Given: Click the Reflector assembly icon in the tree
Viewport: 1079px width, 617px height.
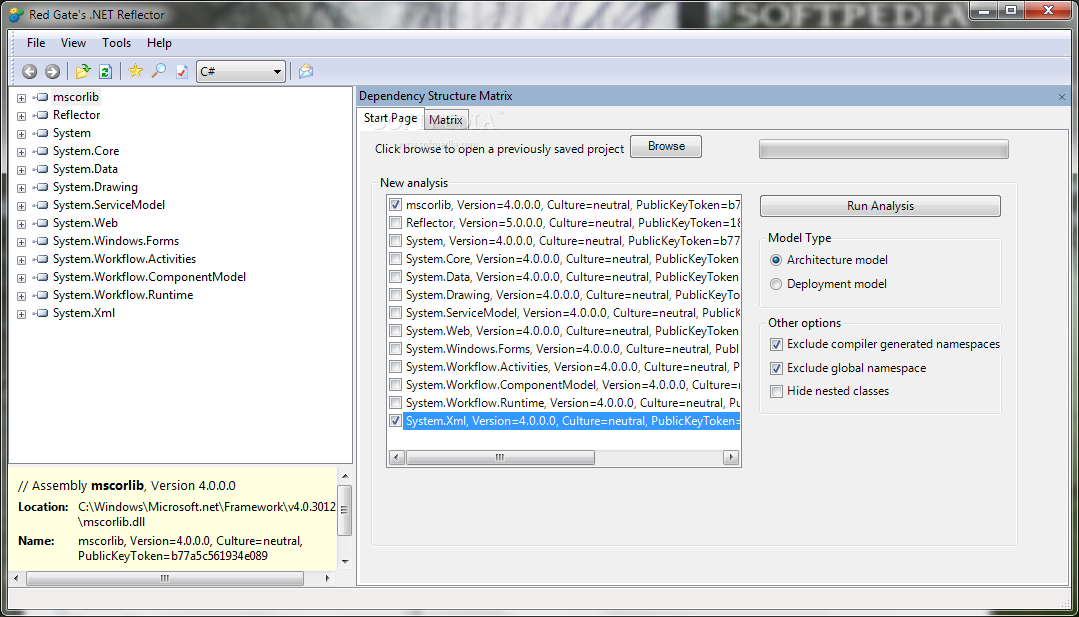Looking at the screenshot, I should [x=42, y=115].
